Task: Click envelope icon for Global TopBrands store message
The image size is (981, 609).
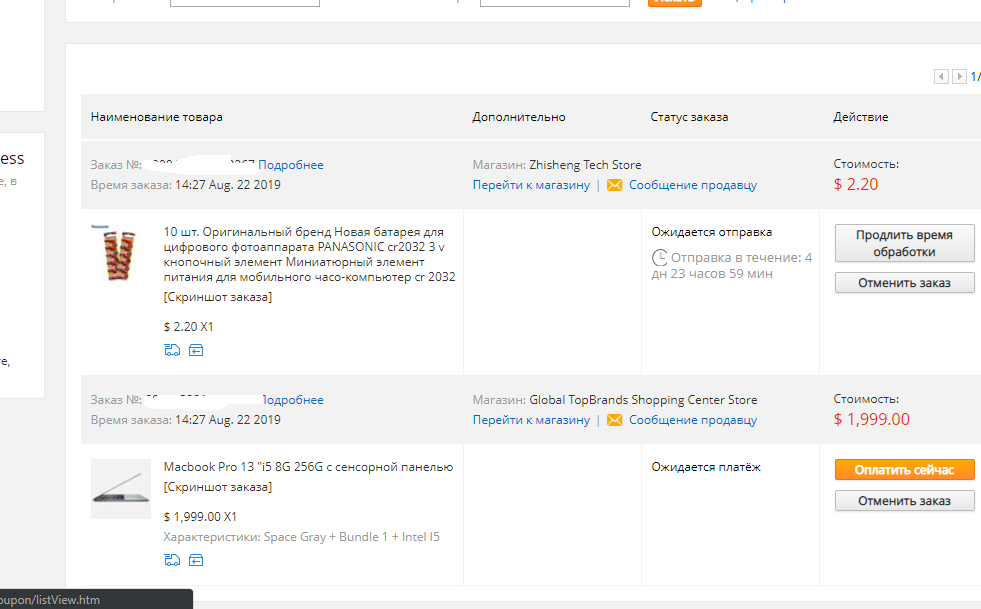Action: (614, 420)
